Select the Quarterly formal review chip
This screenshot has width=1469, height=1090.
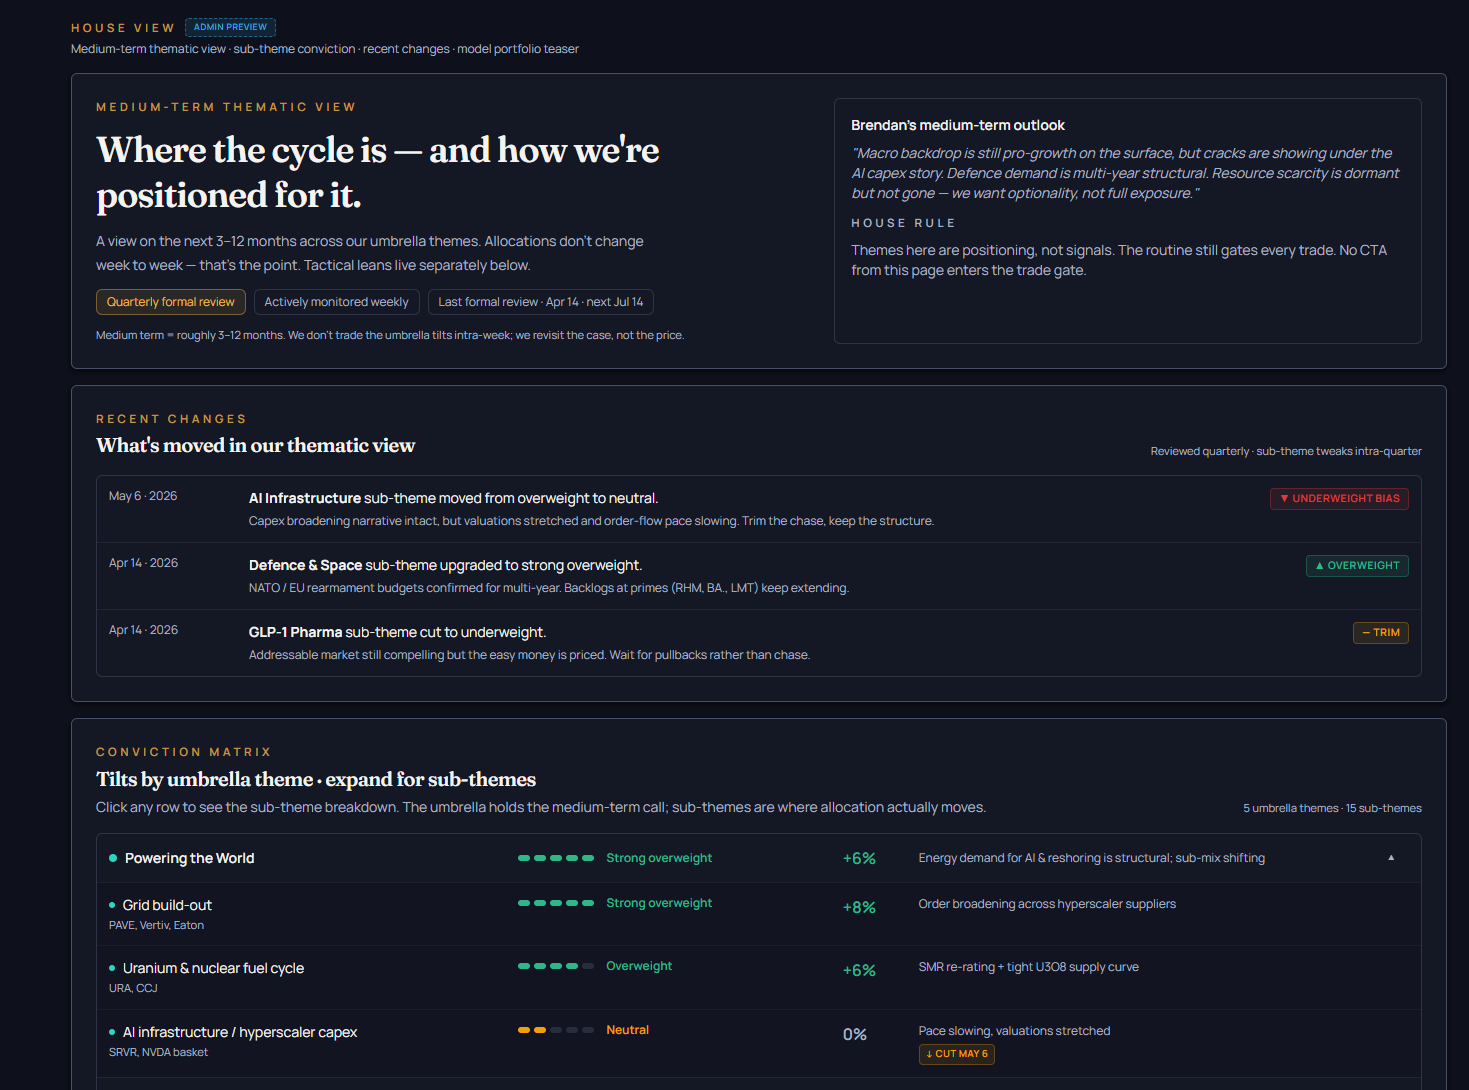coord(171,302)
